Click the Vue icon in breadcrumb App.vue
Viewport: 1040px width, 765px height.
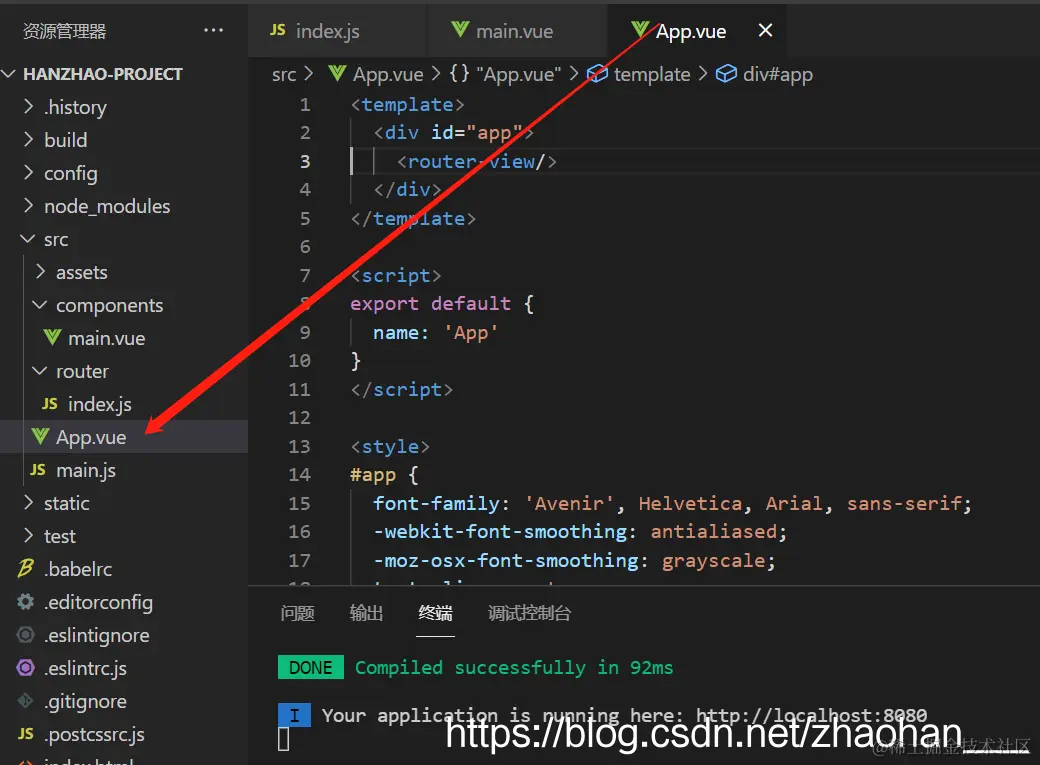tap(337, 74)
